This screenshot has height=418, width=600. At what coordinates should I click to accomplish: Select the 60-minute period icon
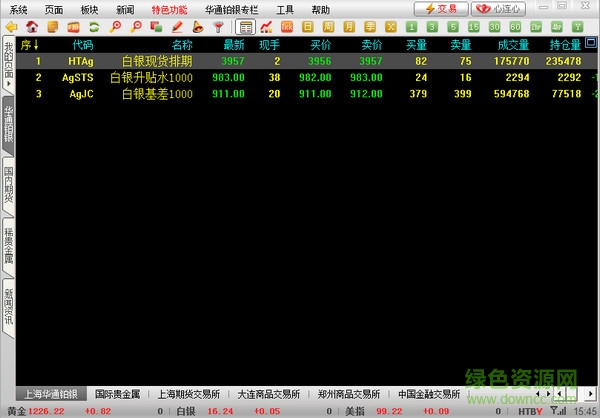coord(515,27)
